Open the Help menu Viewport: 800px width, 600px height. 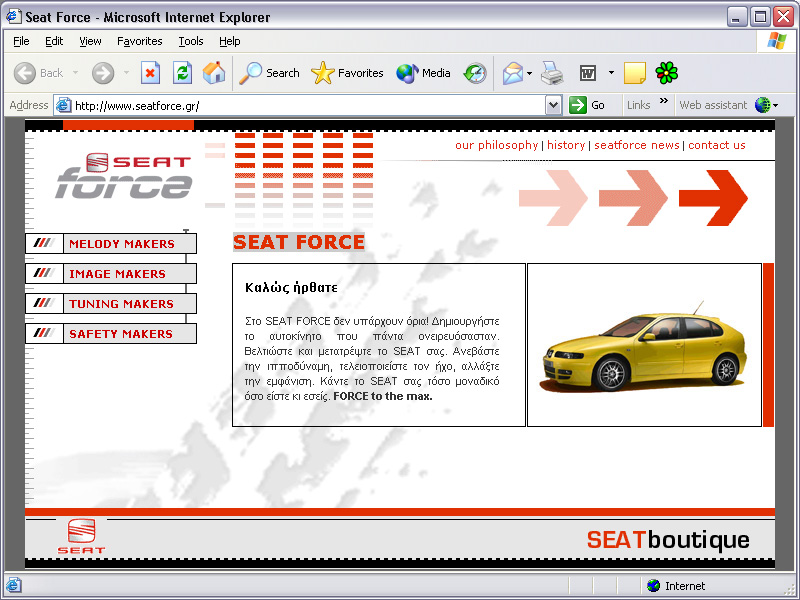[230, 41]
